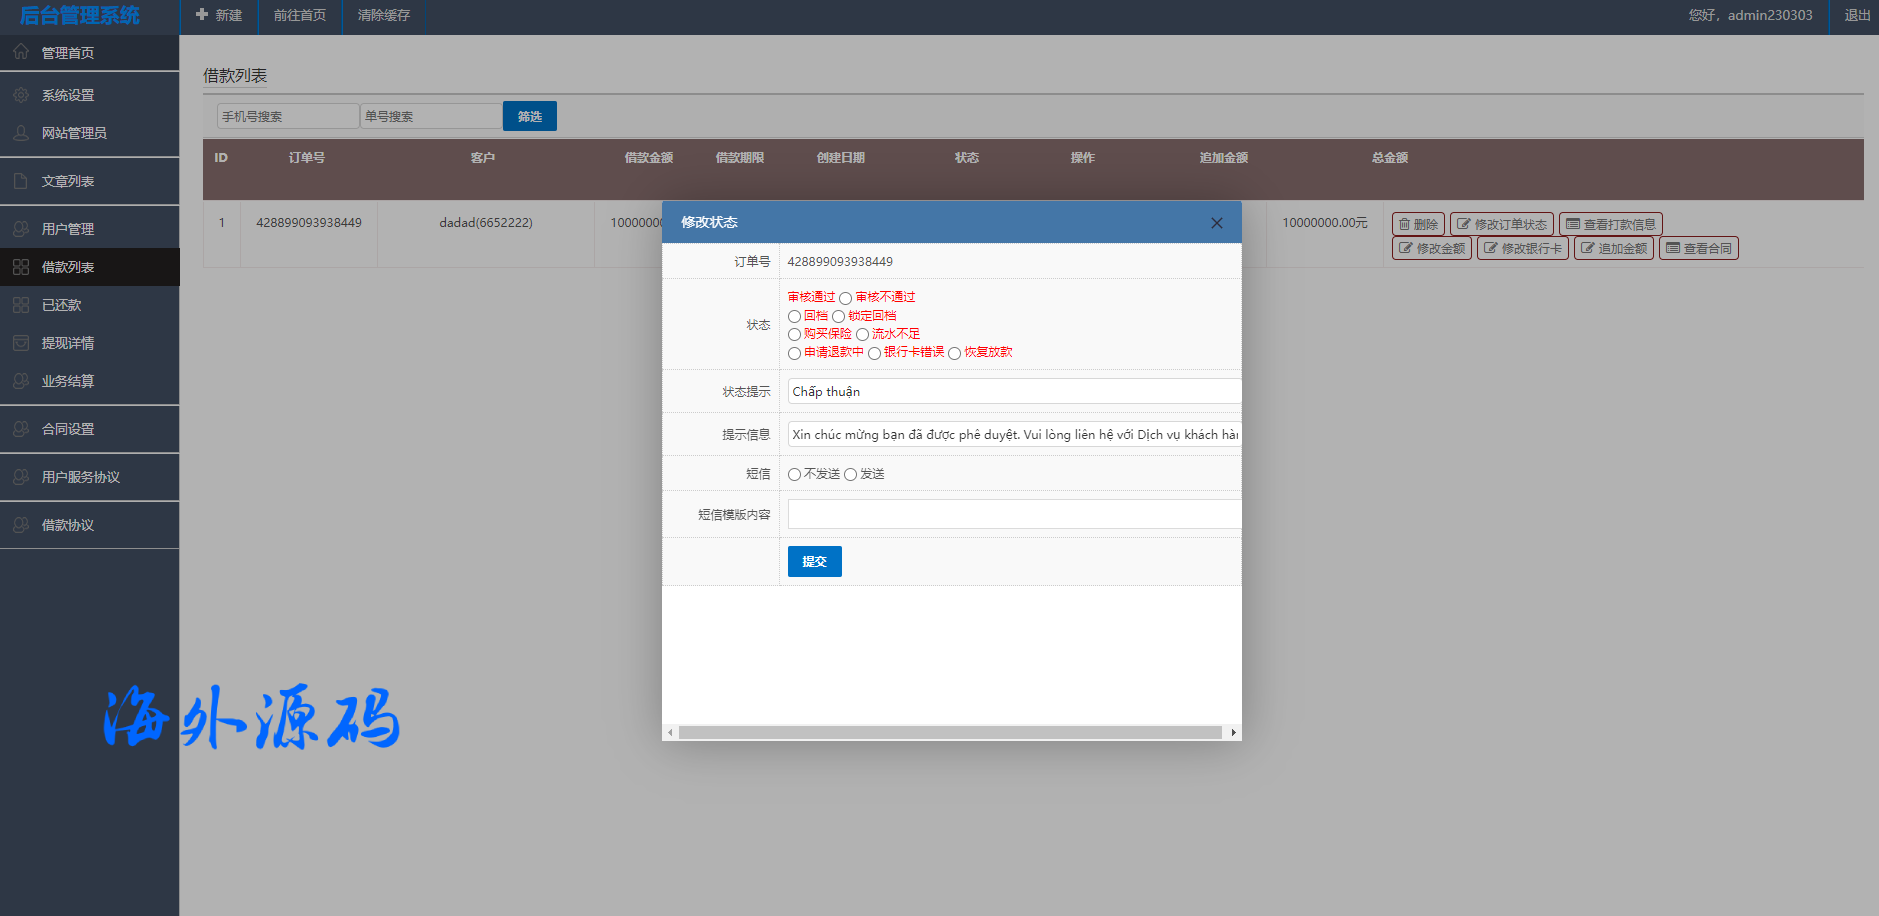Image resolution: width=1879 pixels, height=916 pixels.
Task: Focus the 短信模版内容 text field
Action: (1013, 514)
